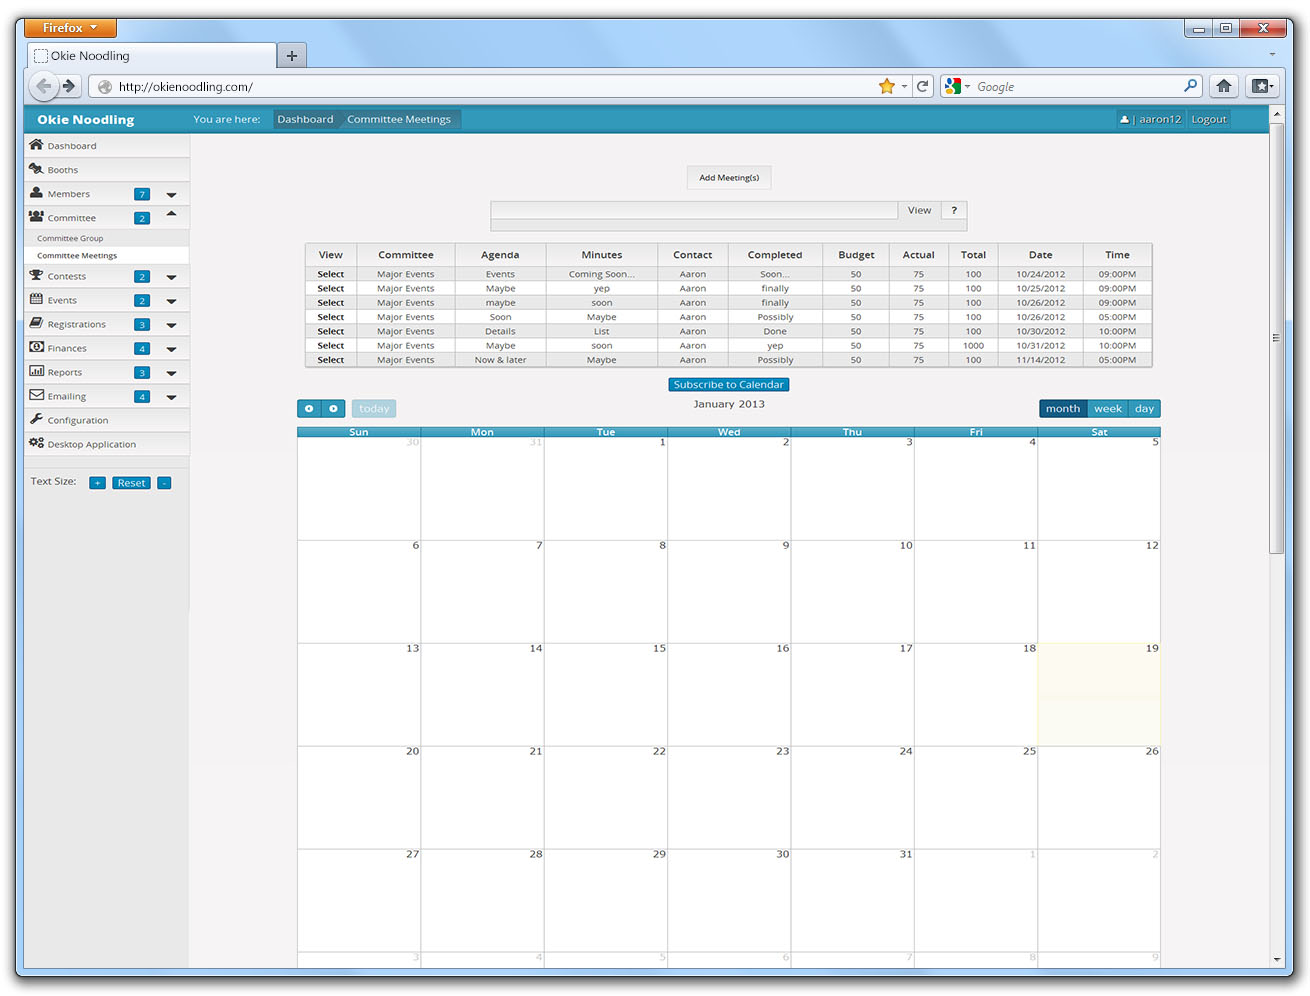The width and height of the screenshot is (1310, 996).
Task: Open the bookmark star history dropdown
Action: (x=904, y=86)
